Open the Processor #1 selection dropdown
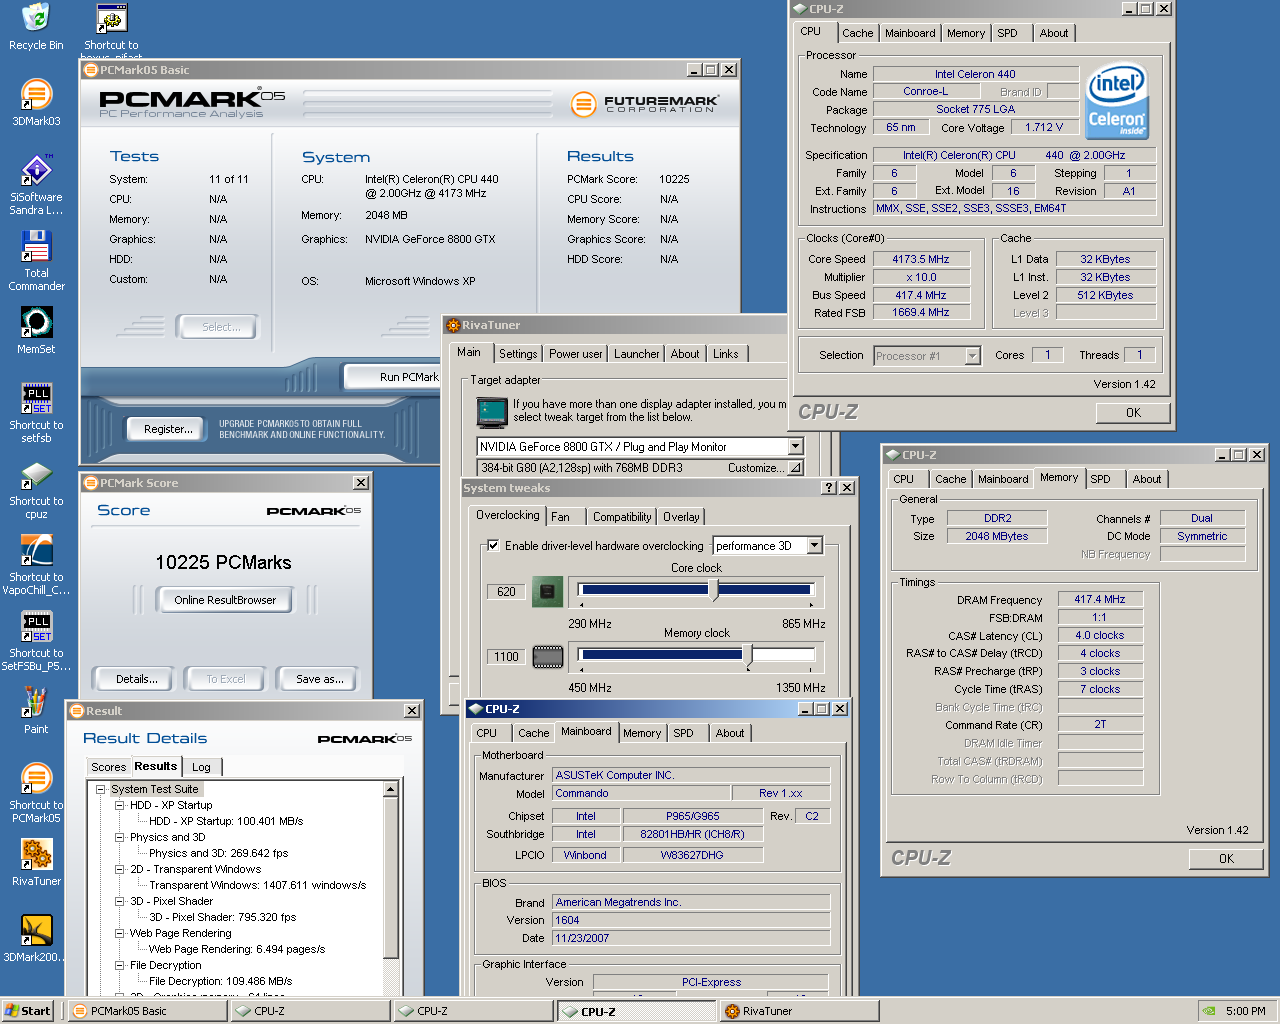 972,356
